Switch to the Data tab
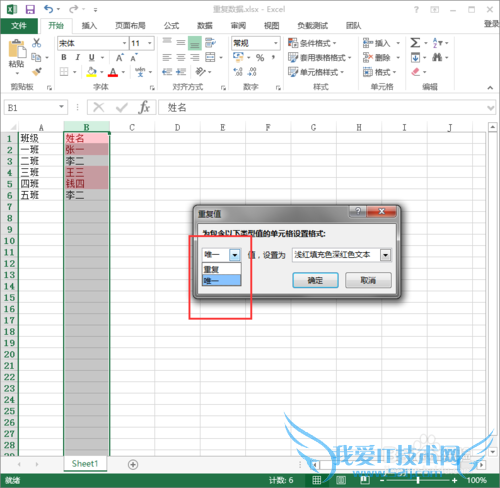Viewport: 500px width, 488px height. [x=205, y=26]
